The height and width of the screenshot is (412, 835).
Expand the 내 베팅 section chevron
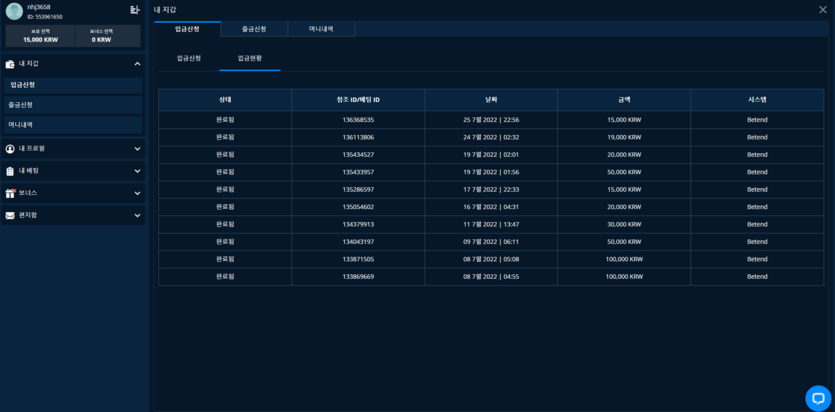click(137, 171)
